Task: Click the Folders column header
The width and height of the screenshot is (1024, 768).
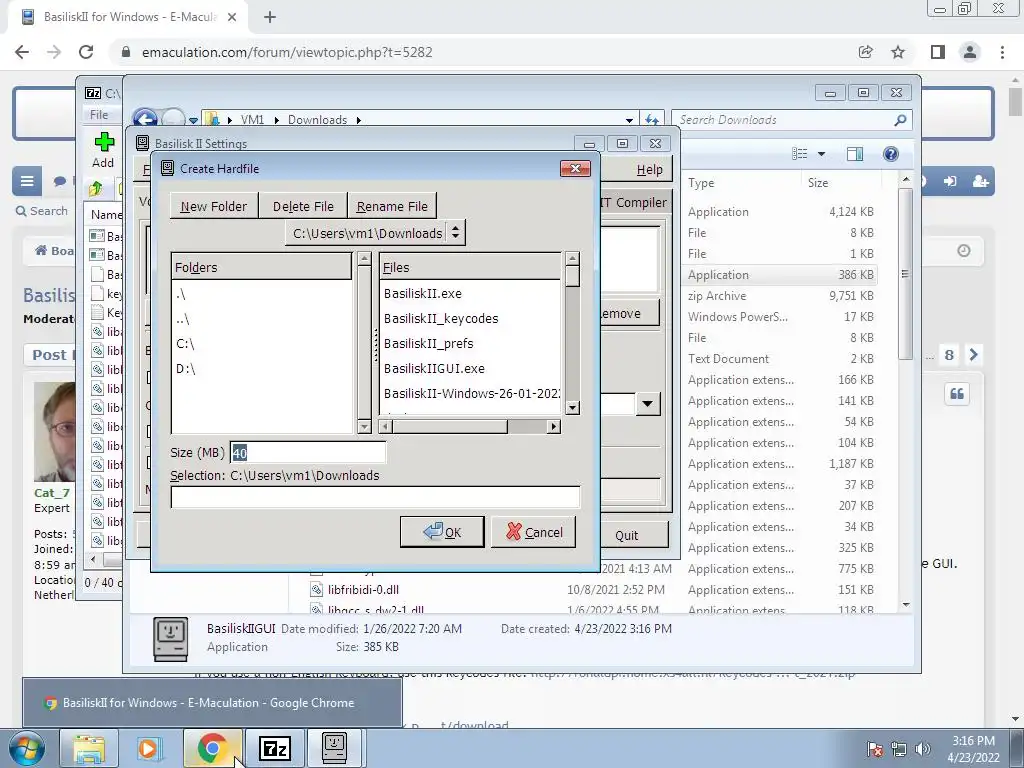Action: [261, 267]
